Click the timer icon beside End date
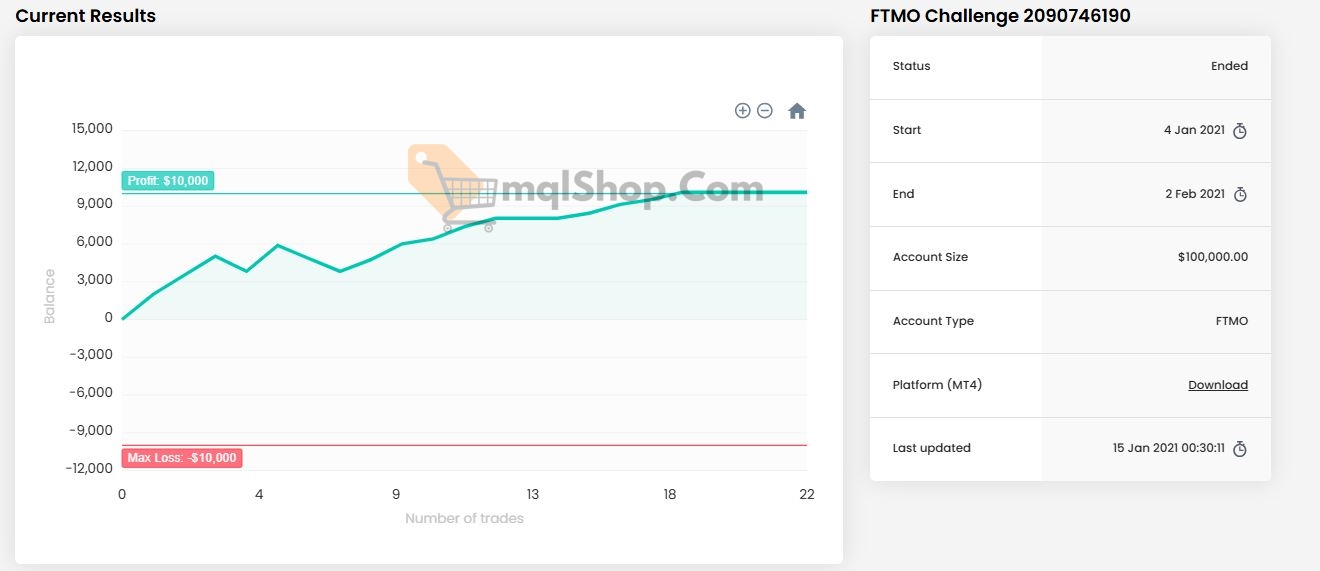The width and height of the screenshot is (1320, 571). tap(1240, 195)
